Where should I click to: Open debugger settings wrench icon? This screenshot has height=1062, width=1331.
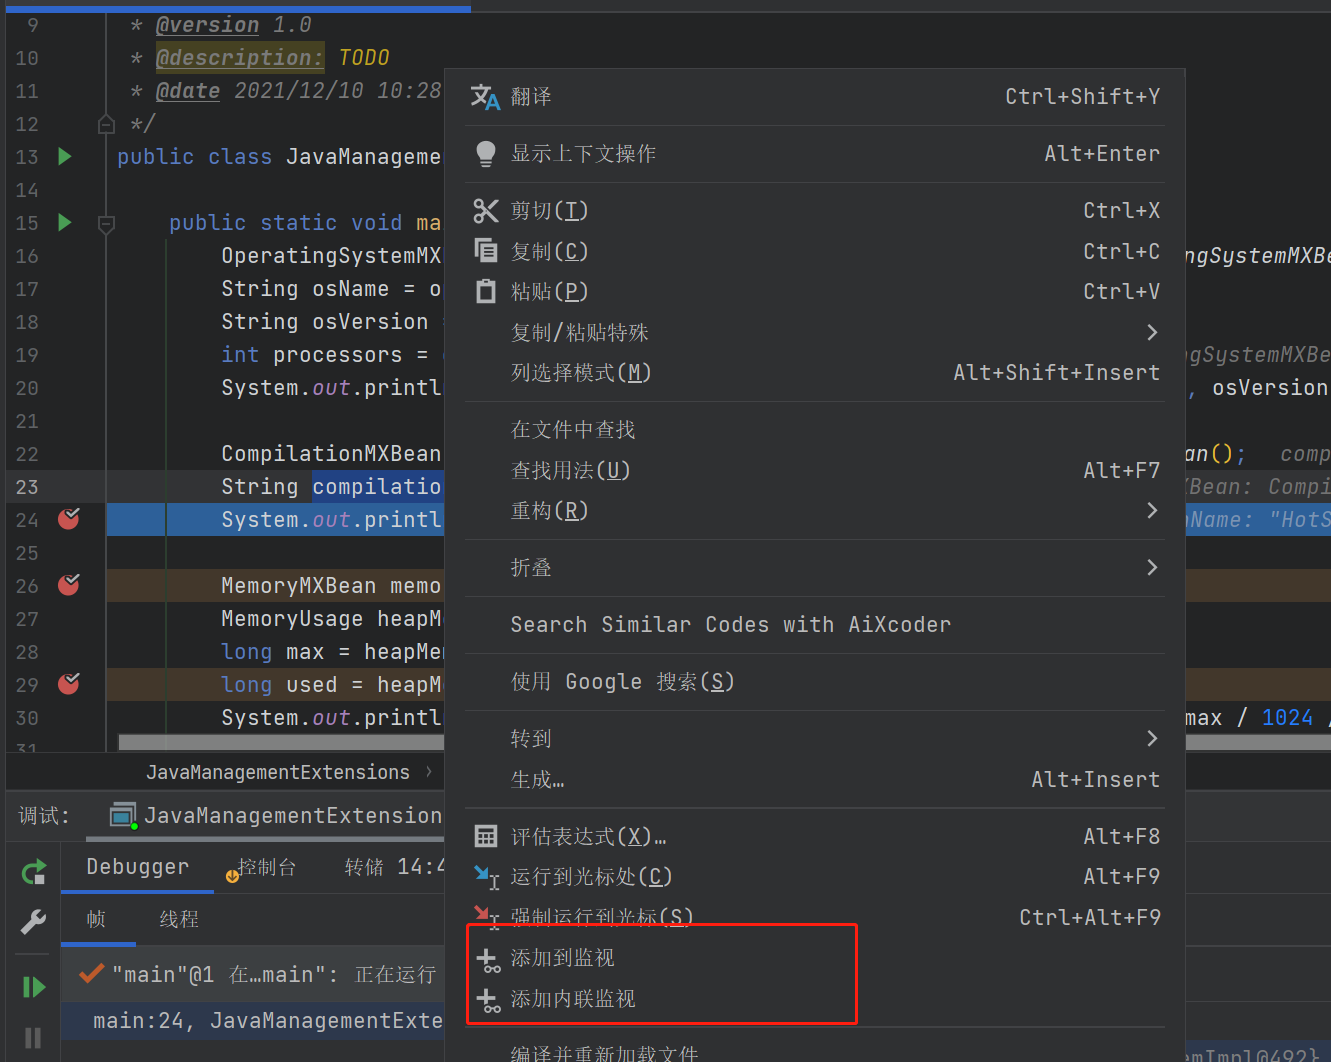click(34, 921)
